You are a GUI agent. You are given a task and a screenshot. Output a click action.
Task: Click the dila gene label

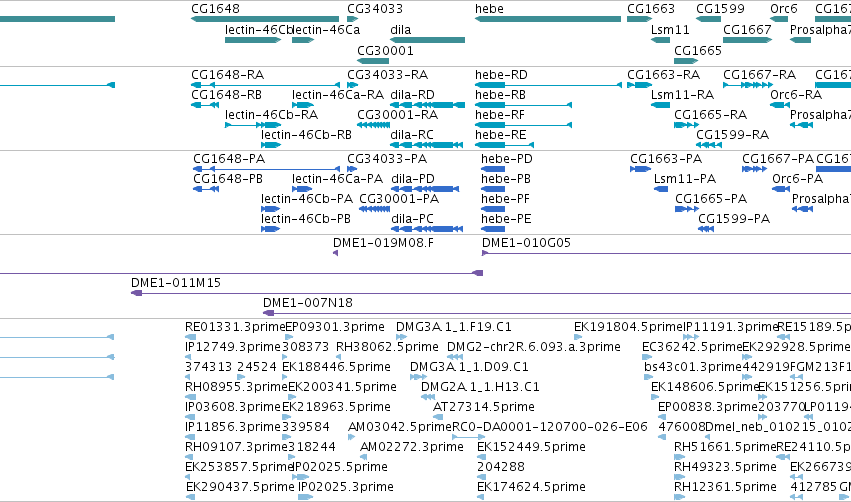(401, 30)
